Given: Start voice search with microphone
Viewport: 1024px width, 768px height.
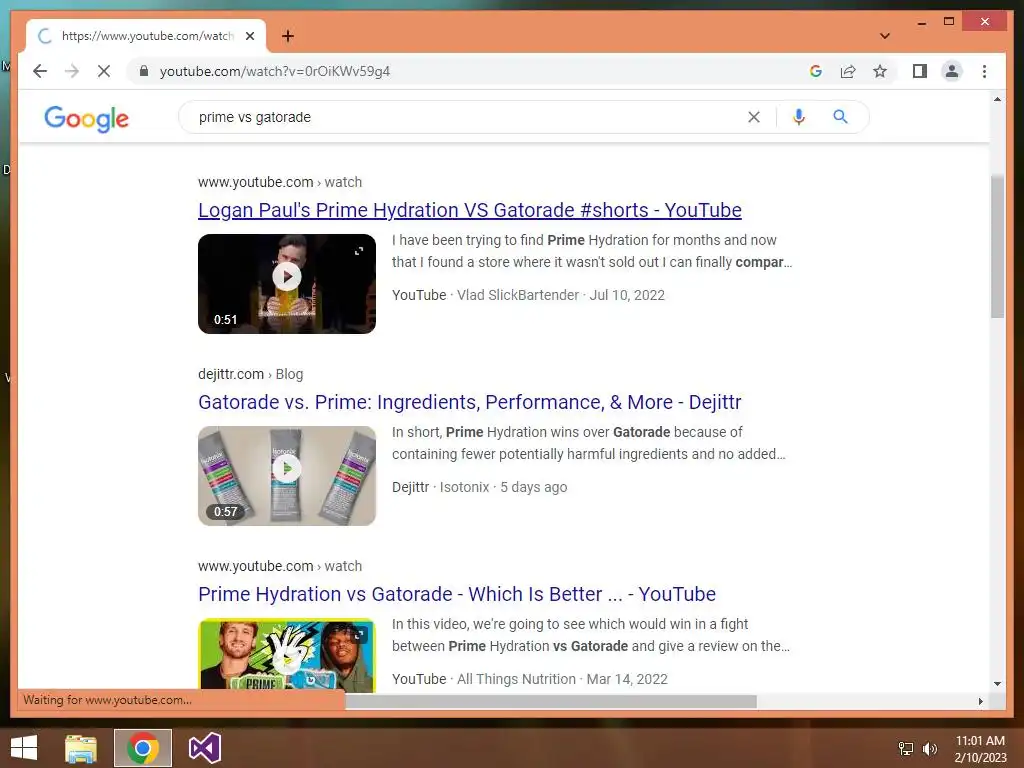Looking at the screenshot, I should [x=798, y=117].
